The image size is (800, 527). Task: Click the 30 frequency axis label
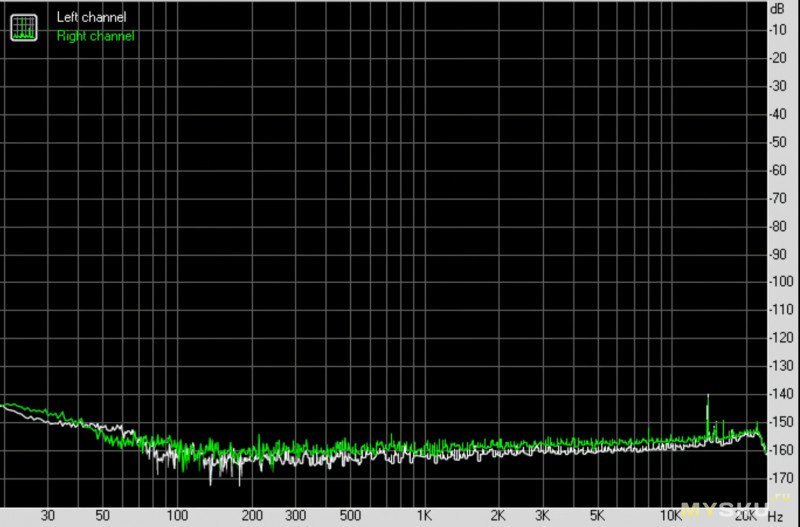47,516
